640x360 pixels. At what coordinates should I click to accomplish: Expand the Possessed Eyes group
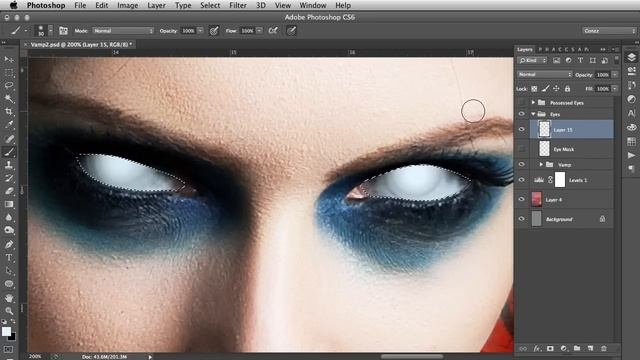(x=533, y=102)
